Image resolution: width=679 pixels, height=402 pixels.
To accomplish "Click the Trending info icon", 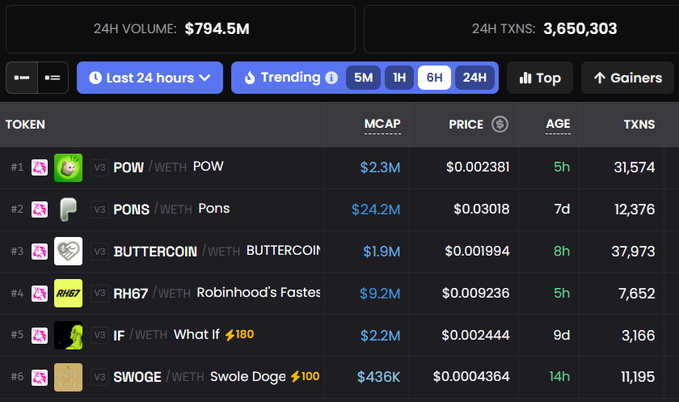I will [x=331, y=78].
